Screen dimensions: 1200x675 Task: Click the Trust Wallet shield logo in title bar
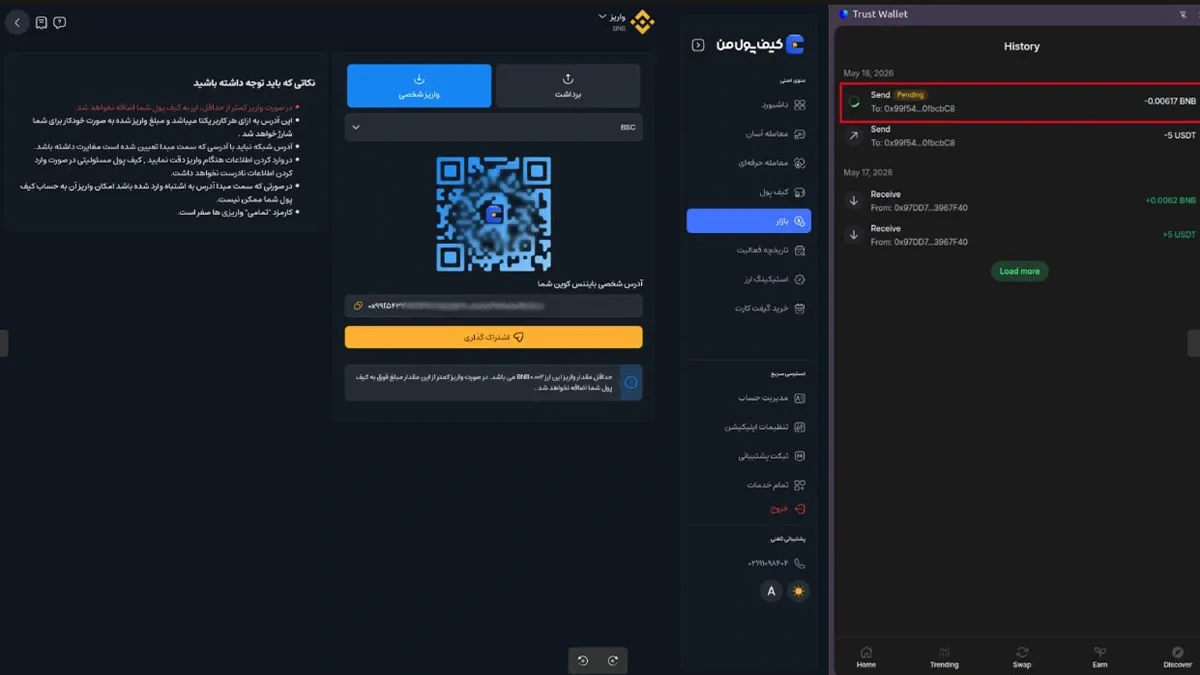coord(844,14)
